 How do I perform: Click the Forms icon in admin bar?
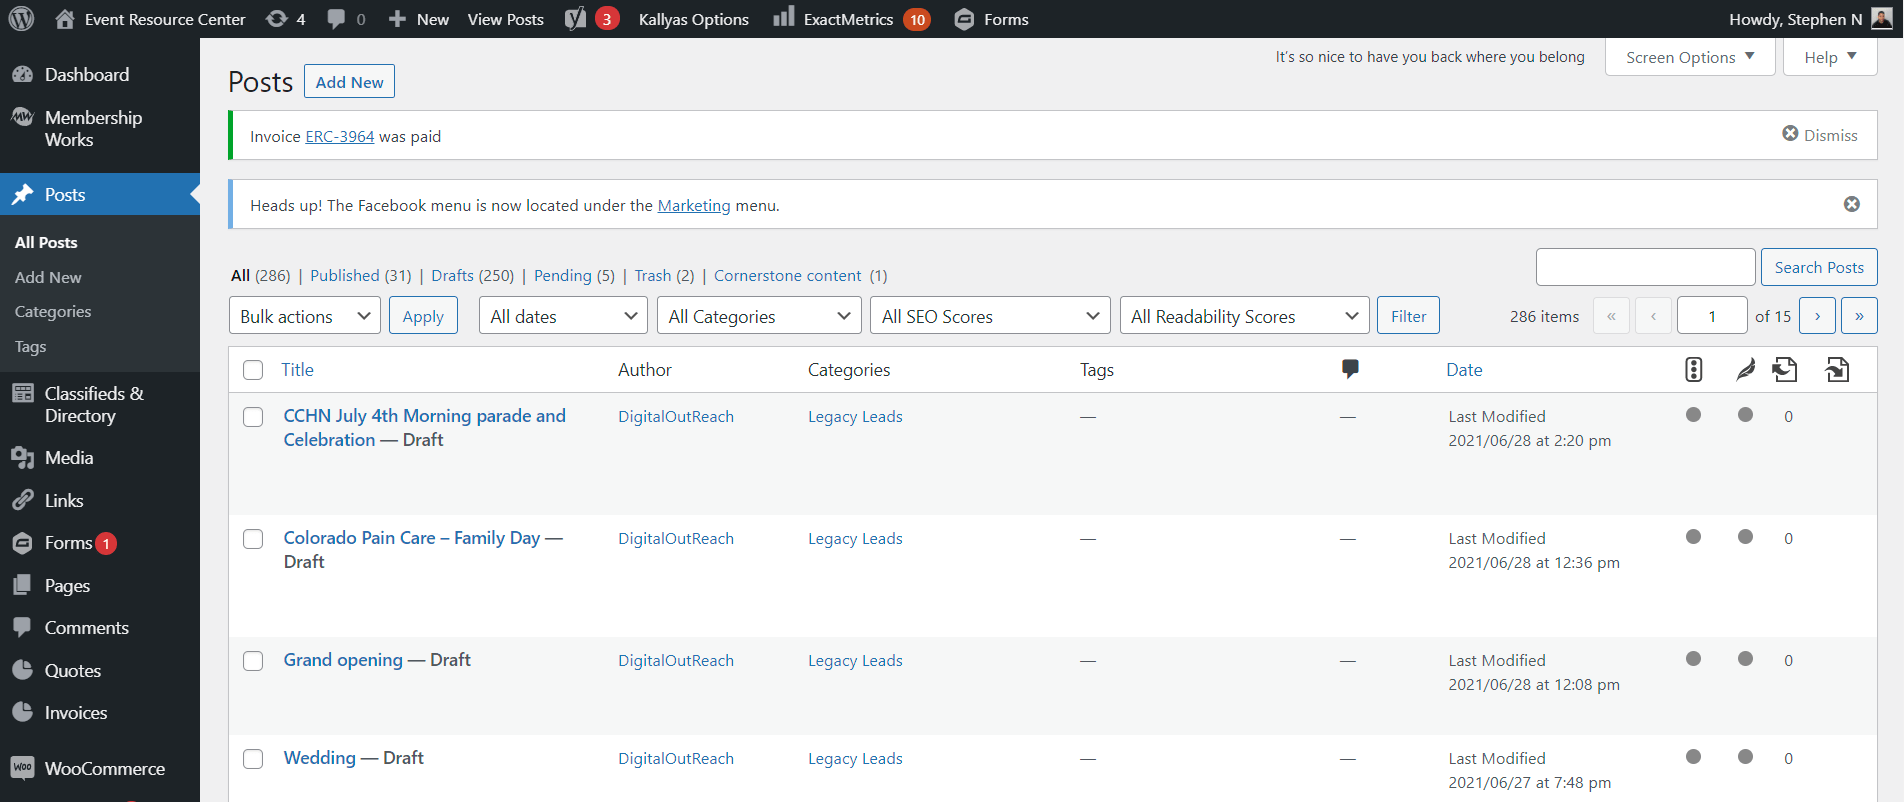click(964, 19)
